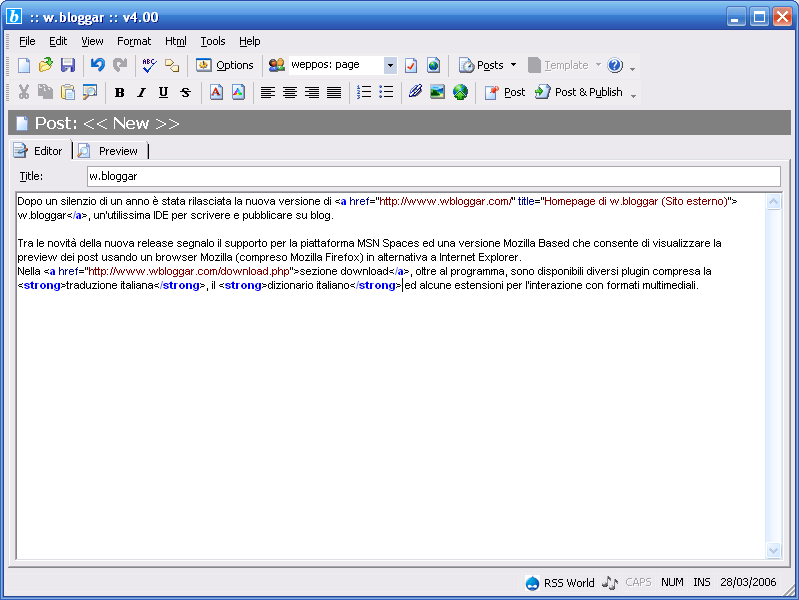Paste from clipboard icon
799x600 pixels.
(68, 92)
